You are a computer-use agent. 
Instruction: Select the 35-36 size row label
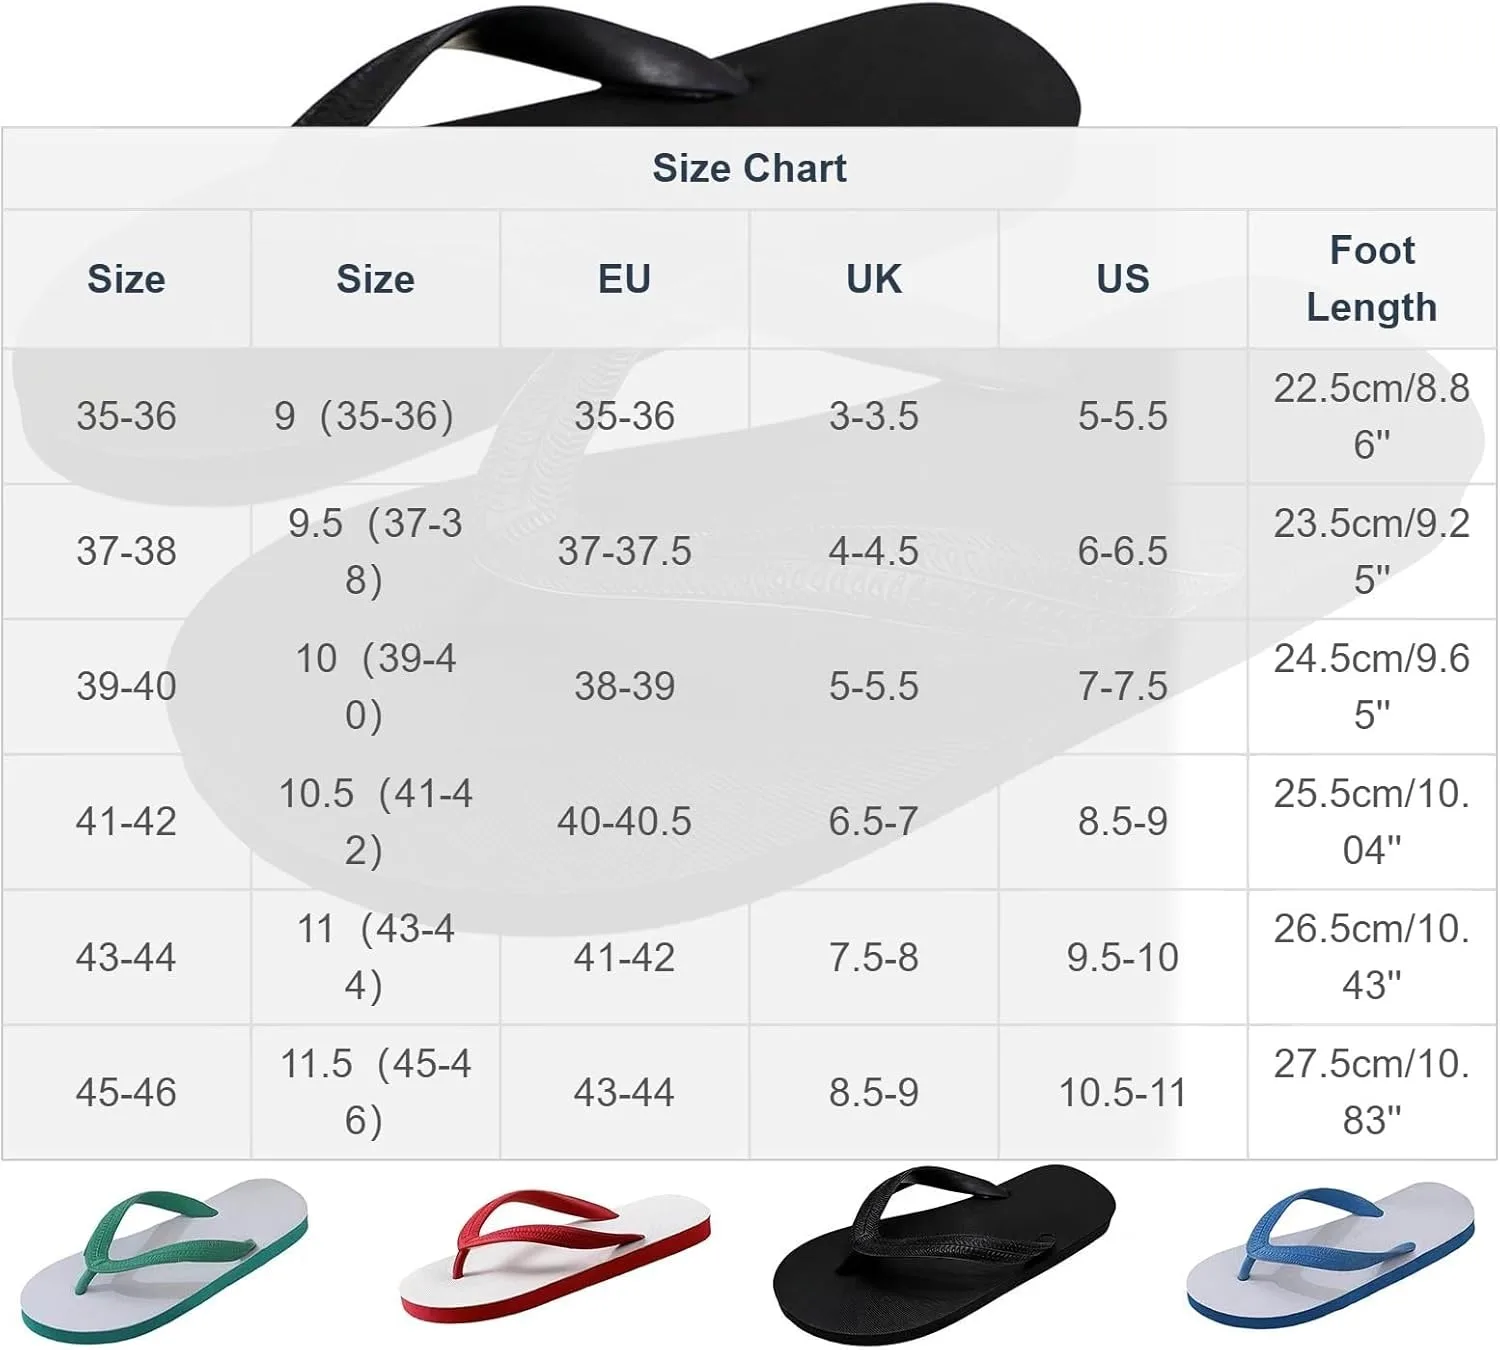click(x=126, y=416)
